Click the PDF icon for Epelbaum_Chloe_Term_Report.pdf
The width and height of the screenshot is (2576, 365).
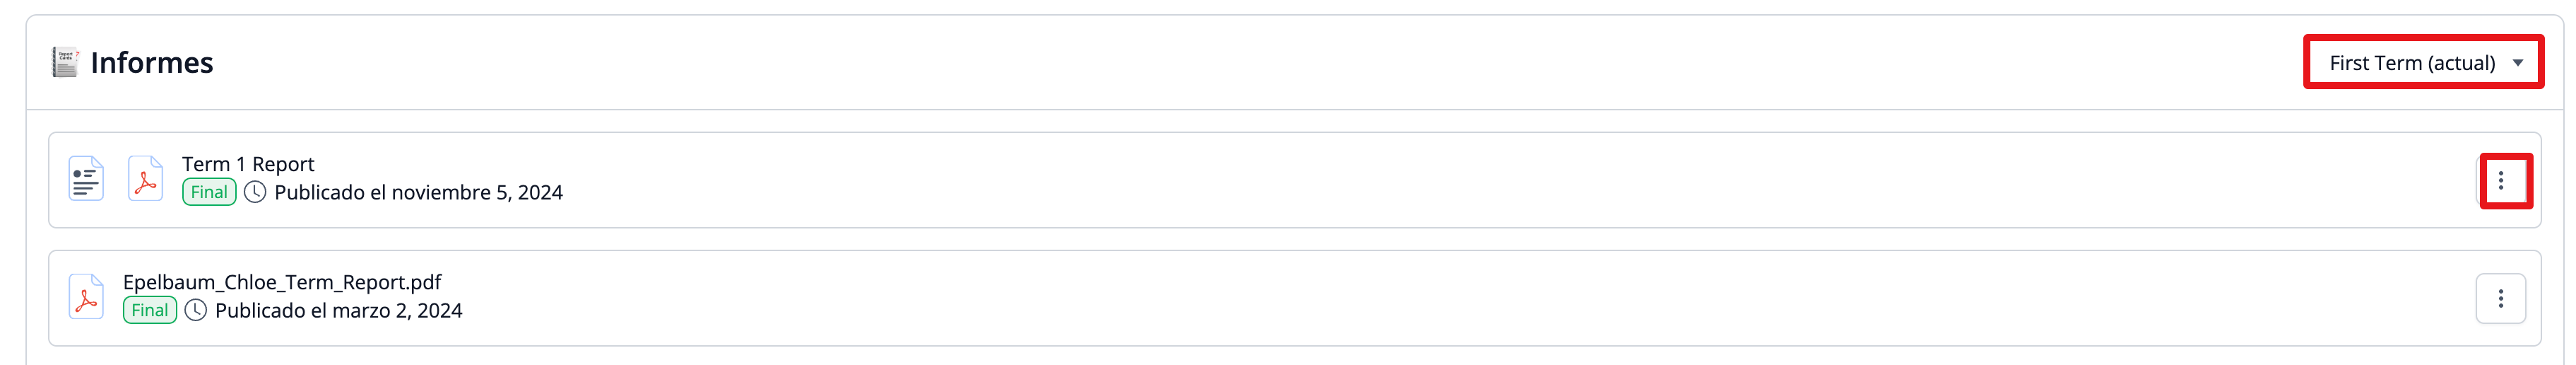86,297
